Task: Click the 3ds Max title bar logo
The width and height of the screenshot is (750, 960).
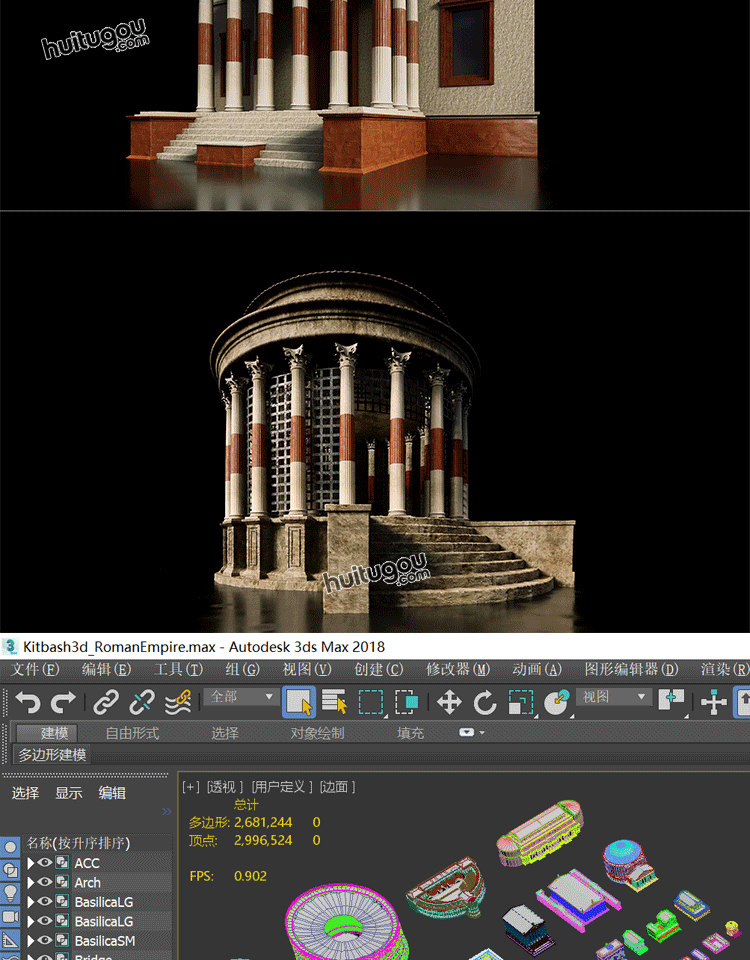Action: (x=10, y=647)
